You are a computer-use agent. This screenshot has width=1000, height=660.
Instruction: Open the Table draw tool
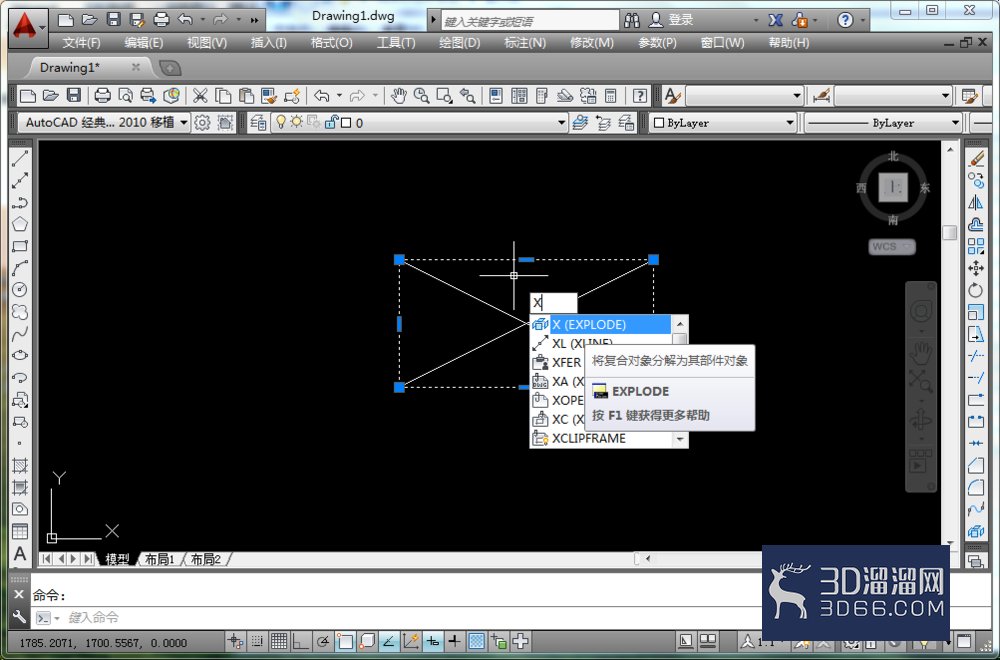point(20,531)
